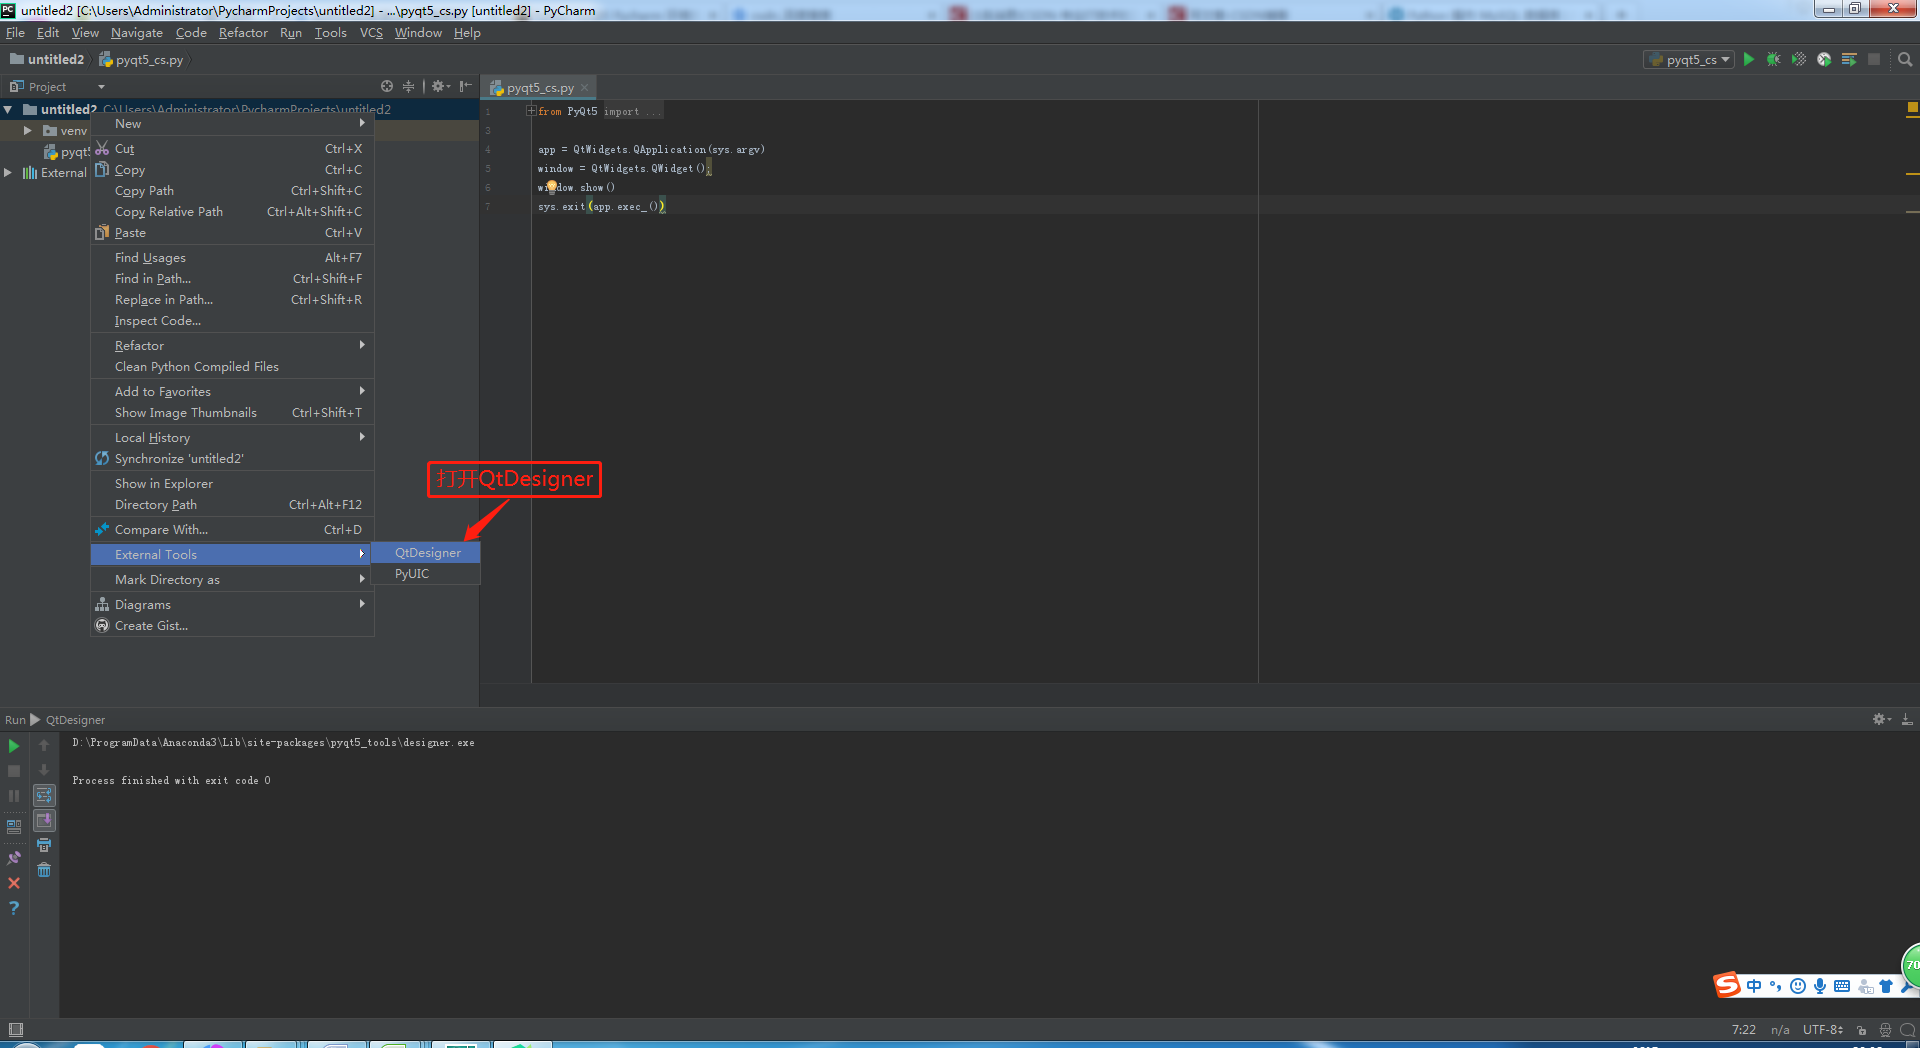Open the VCS menu
1920x1048 pixels.
[x=371, y=33]
